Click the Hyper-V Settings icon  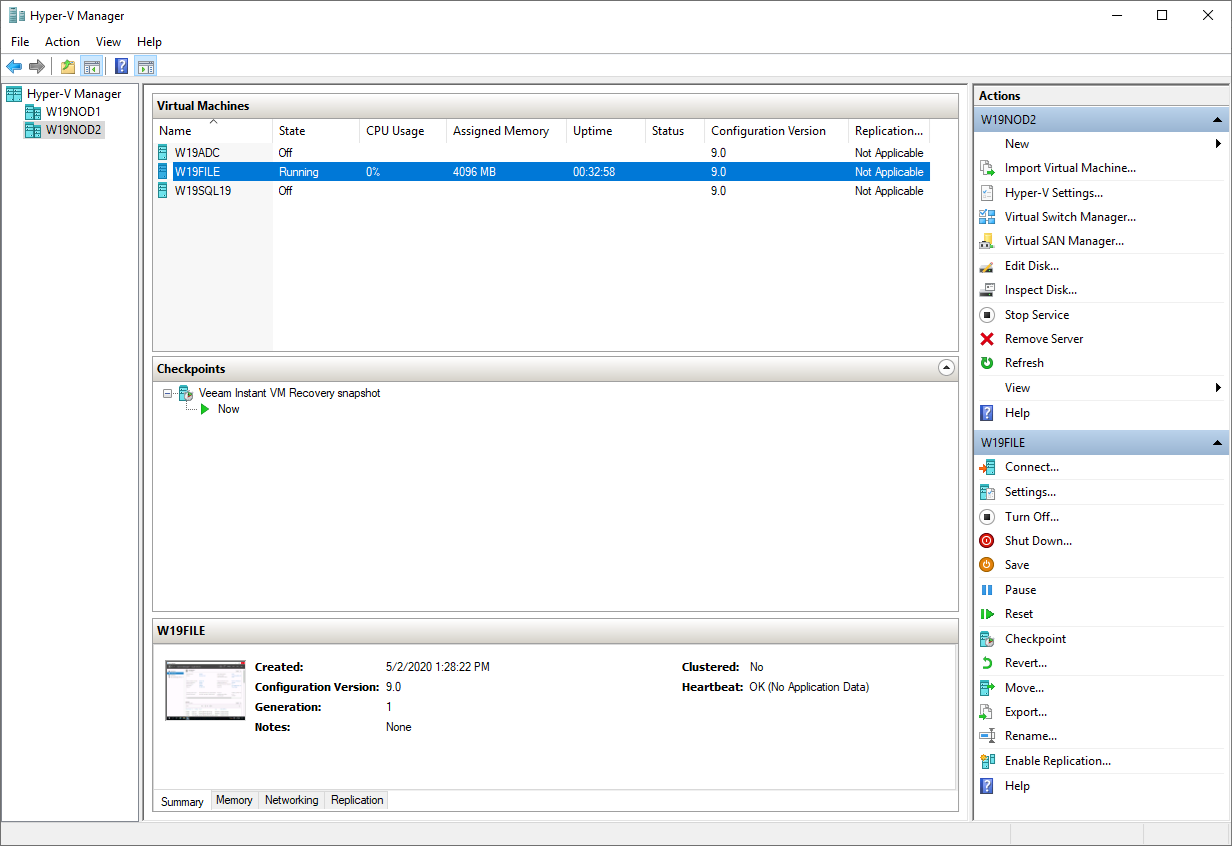point(987,193)
